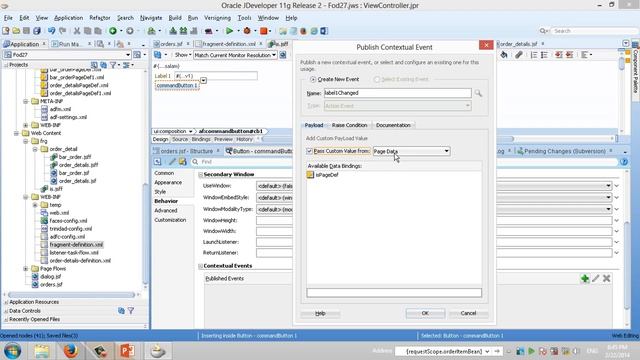Click the isPageDef data binding item

[322, 175]
